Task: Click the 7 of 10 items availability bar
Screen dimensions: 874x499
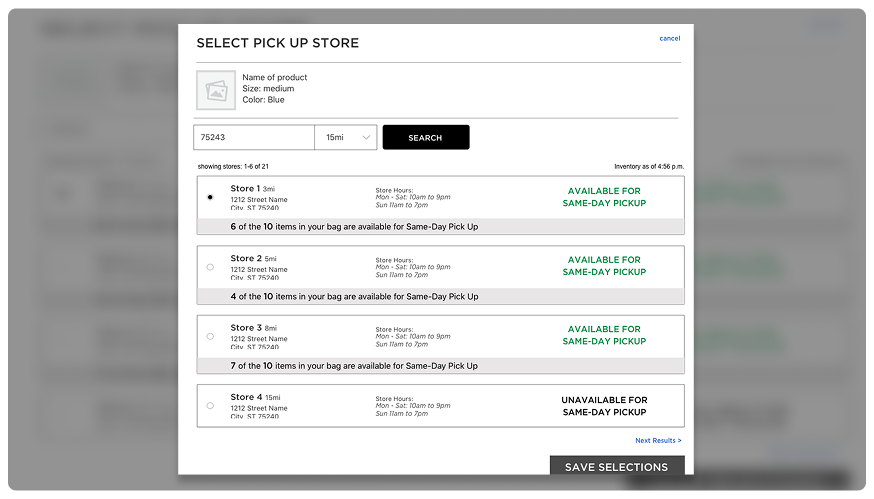Action: [440, 366]
